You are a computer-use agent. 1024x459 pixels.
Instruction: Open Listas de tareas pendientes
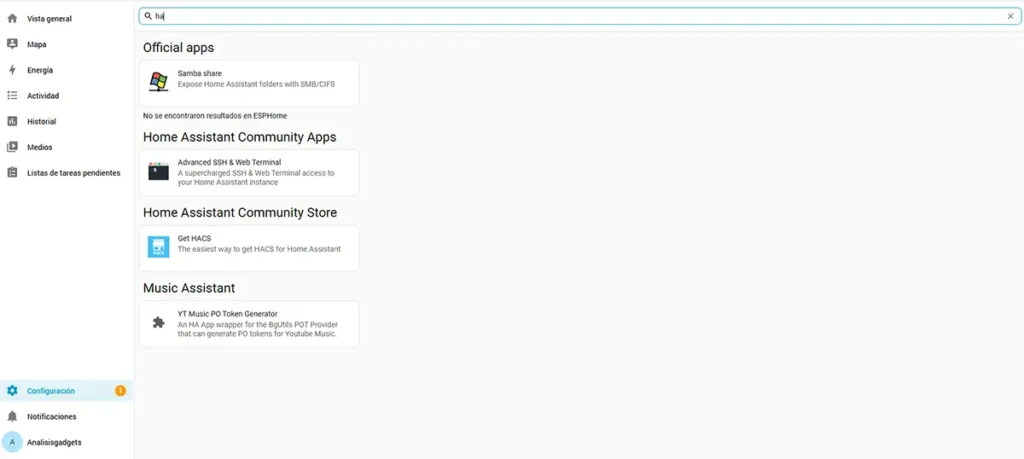[66, 173]
